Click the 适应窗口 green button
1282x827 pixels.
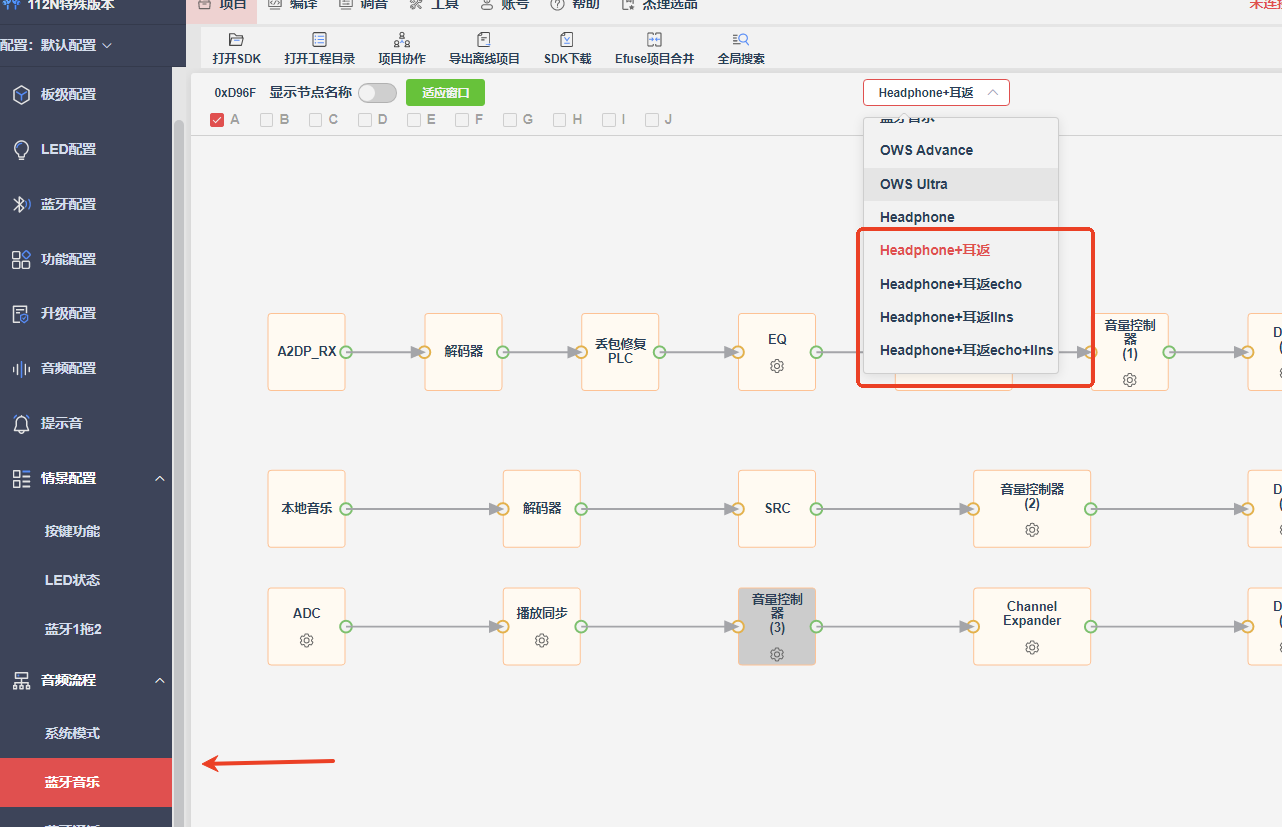pyautogui.click(x=445, y=93)
